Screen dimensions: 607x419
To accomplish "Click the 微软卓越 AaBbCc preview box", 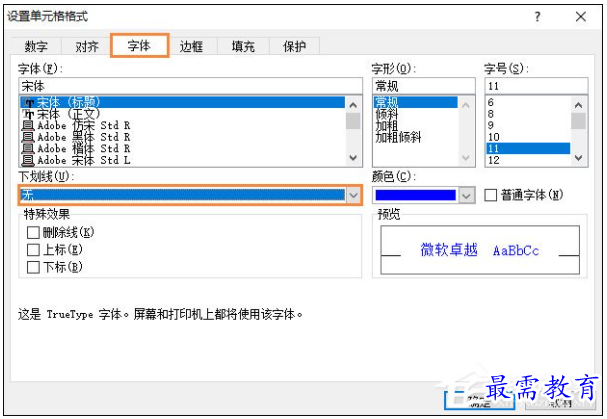I will tap(480, 250).
